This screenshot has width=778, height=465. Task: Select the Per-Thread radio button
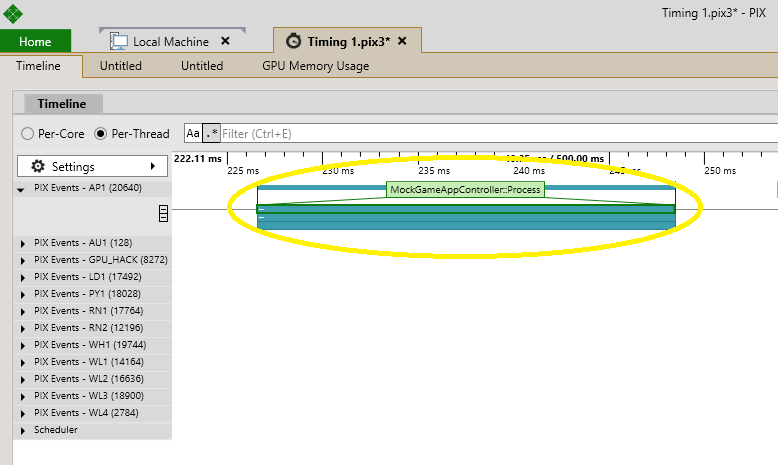tap(101, 133)
